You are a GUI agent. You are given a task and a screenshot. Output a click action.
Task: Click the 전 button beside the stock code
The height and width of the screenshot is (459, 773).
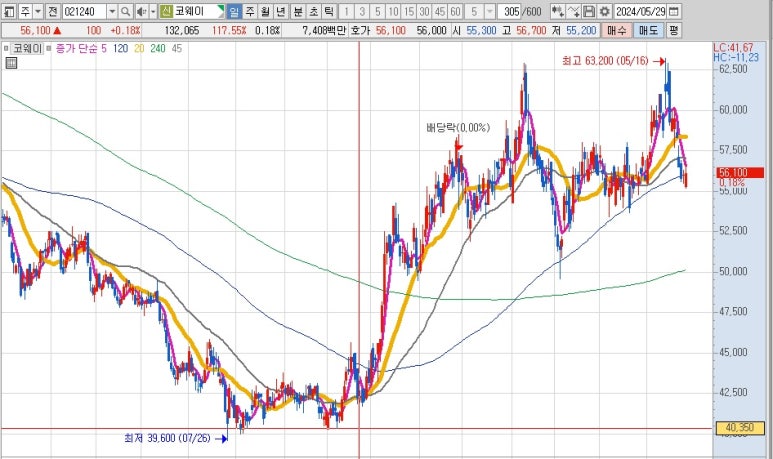pos(53,11)
